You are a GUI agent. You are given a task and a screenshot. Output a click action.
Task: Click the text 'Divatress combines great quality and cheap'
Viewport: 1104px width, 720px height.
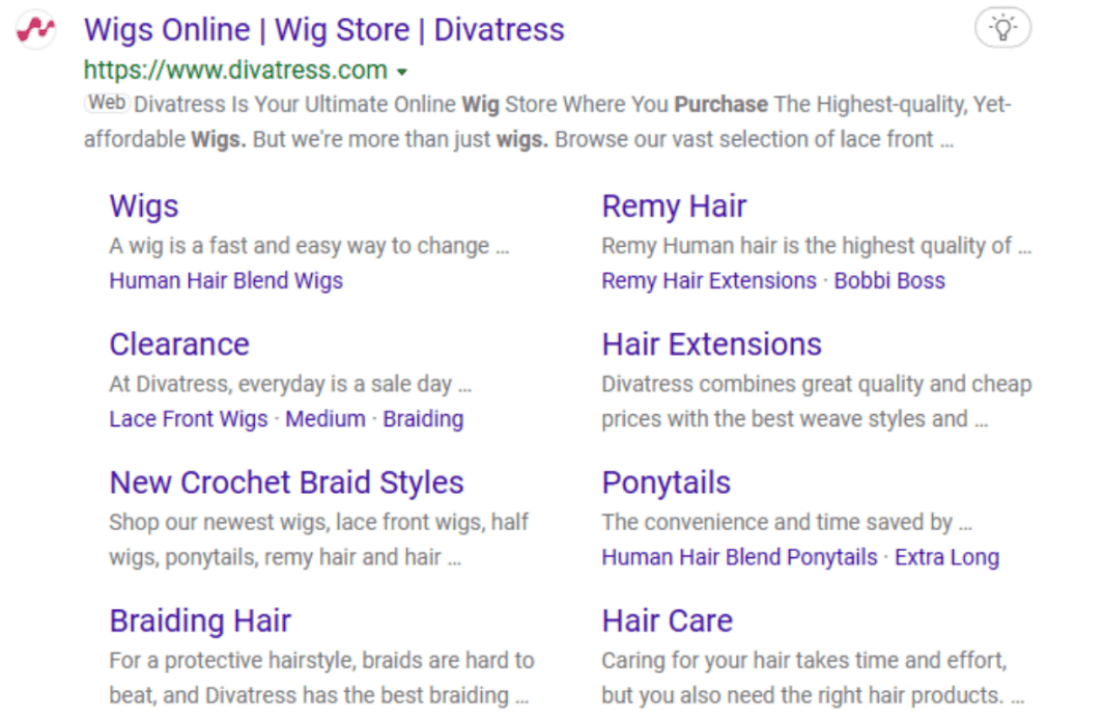click(817, 384)
